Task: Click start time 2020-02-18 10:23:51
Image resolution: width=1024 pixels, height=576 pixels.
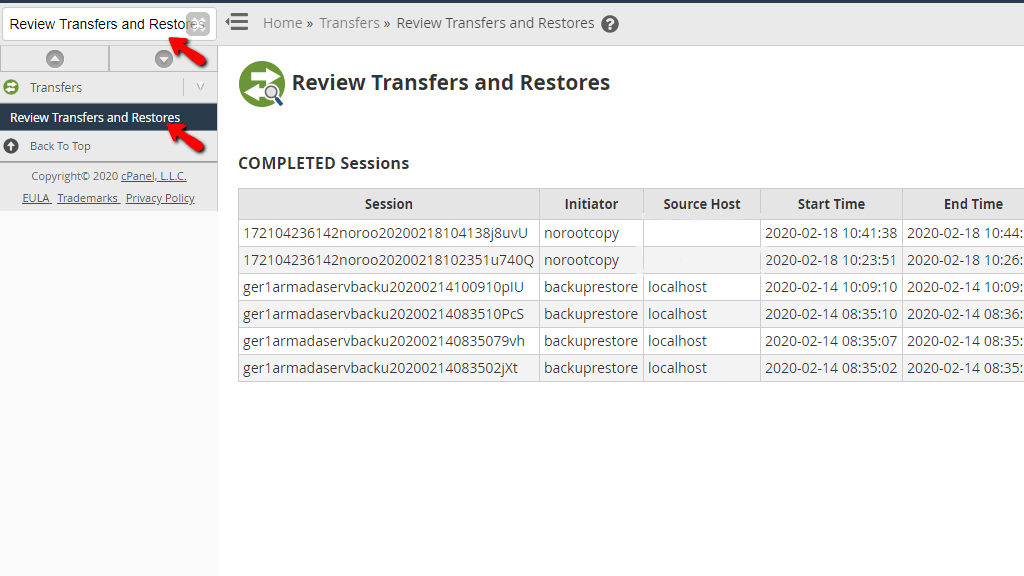Action: [x=831, y=260]
